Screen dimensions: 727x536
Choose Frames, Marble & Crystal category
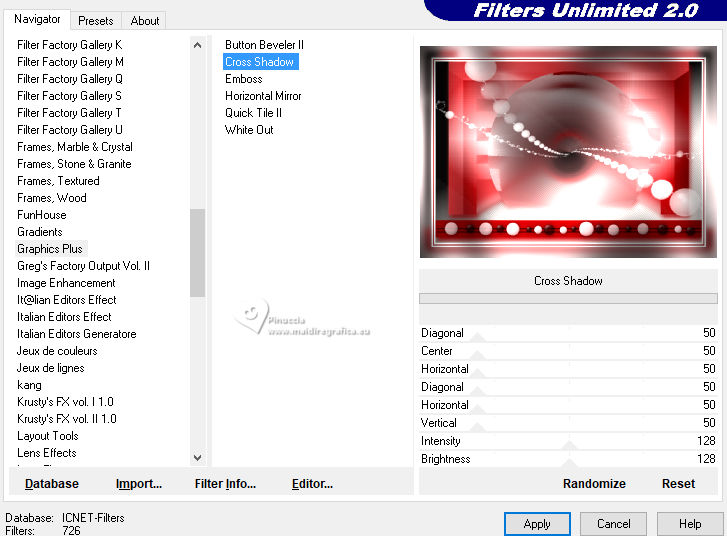(x=75, y=147)
